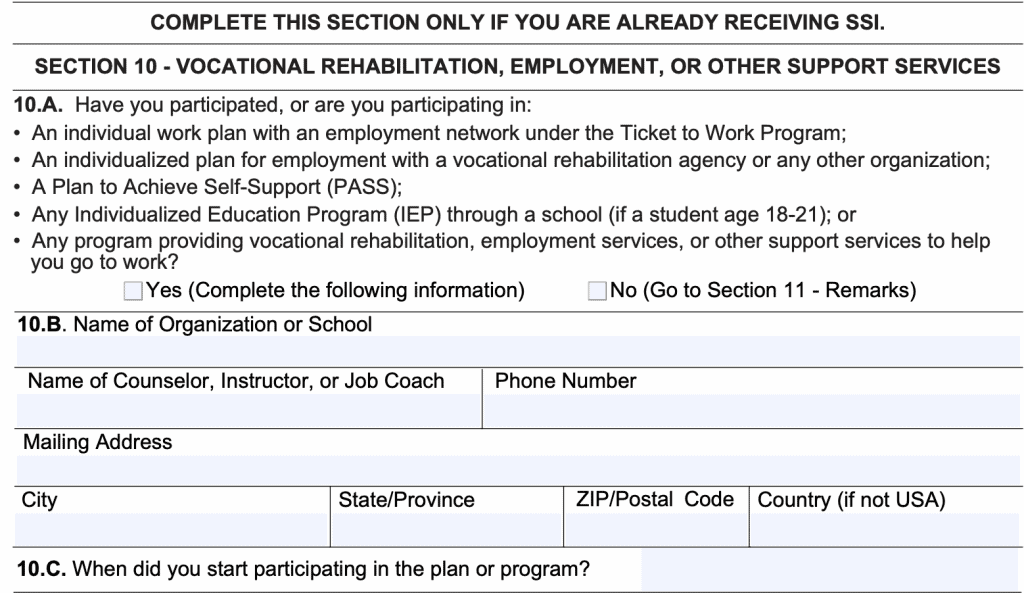
Task: Click the 10.C program start date field
Action: tap(830, 573)
